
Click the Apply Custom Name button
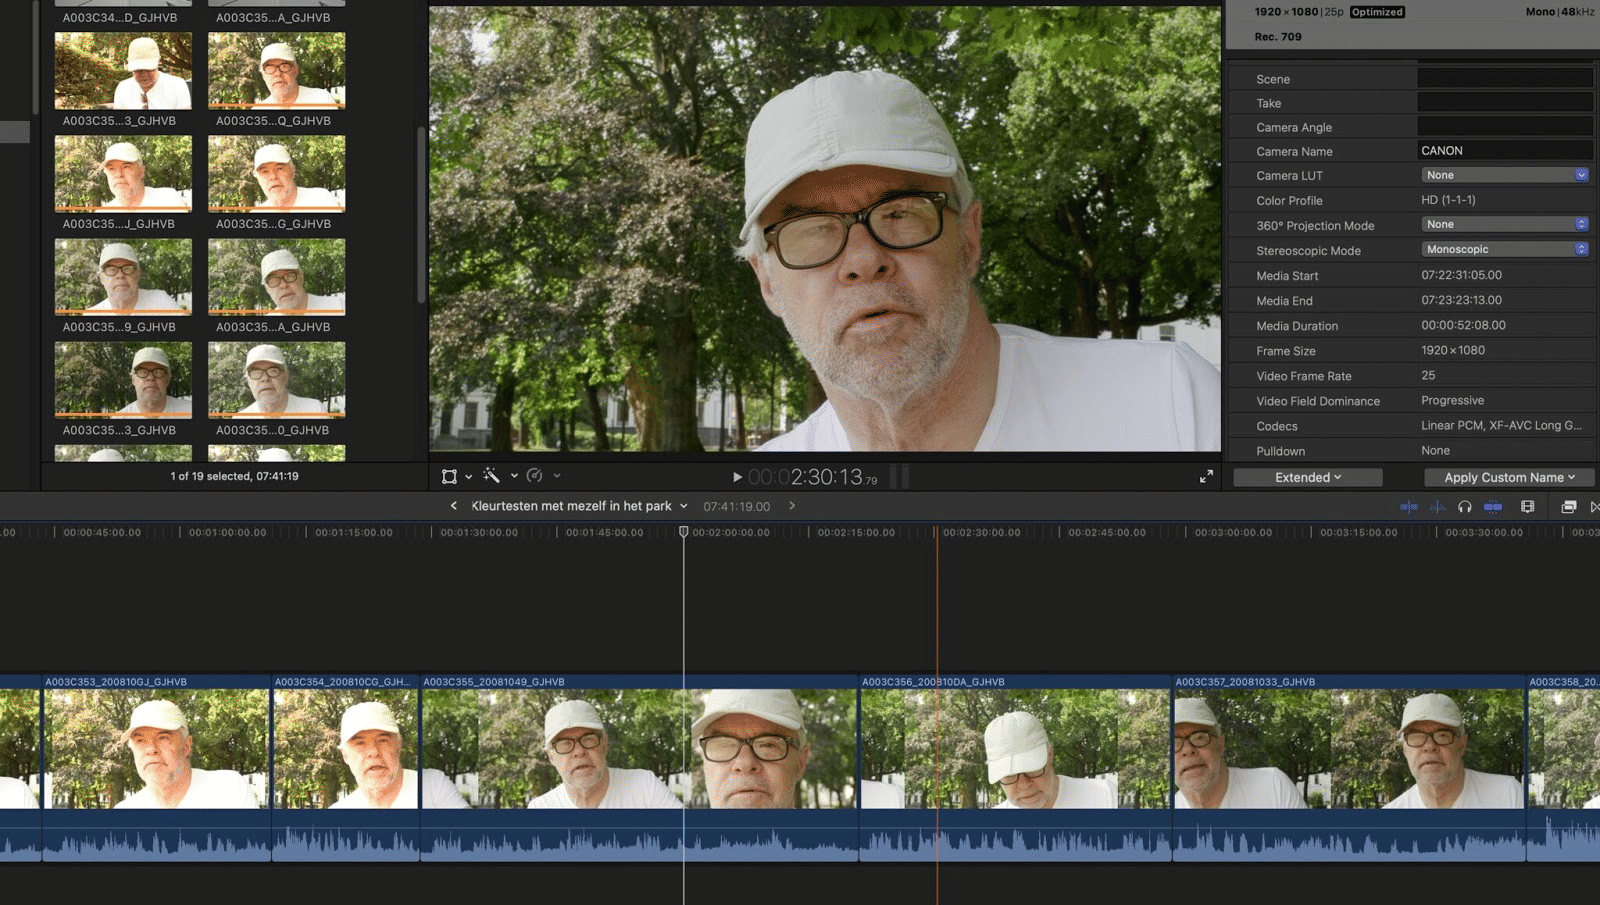point(1508,478)
